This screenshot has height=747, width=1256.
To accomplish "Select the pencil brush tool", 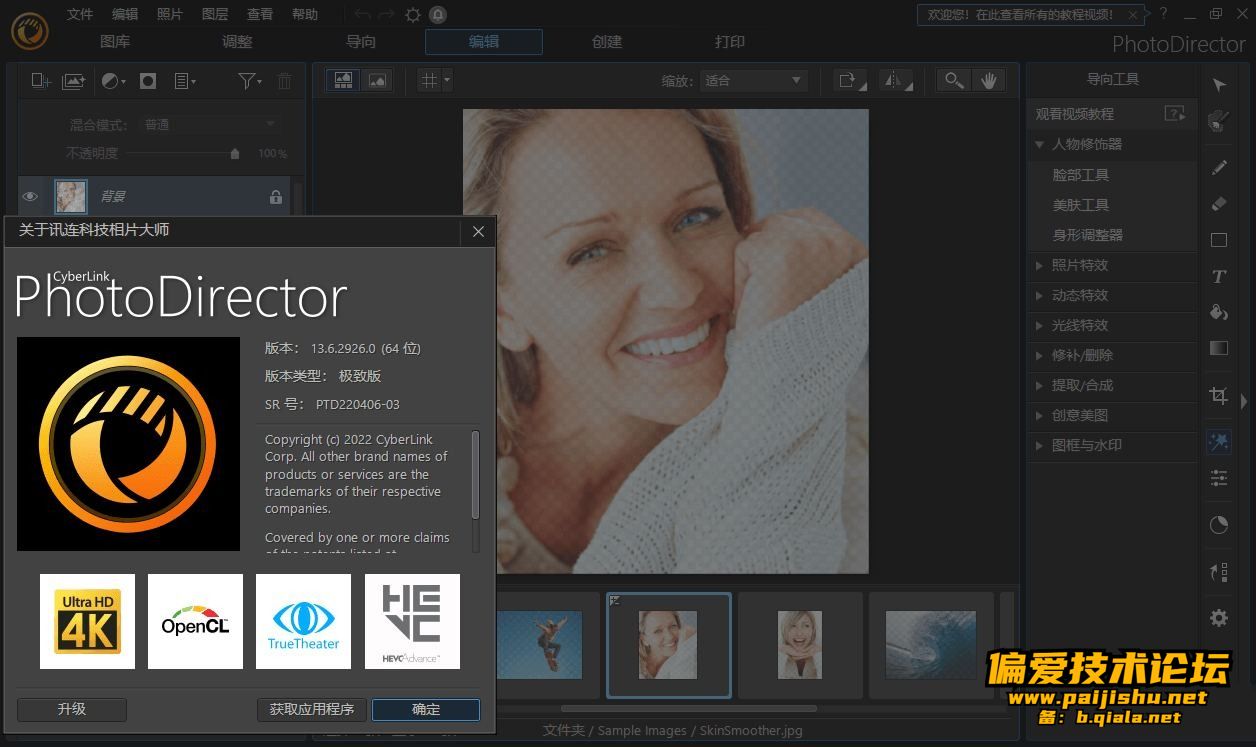I will 1218,167.
